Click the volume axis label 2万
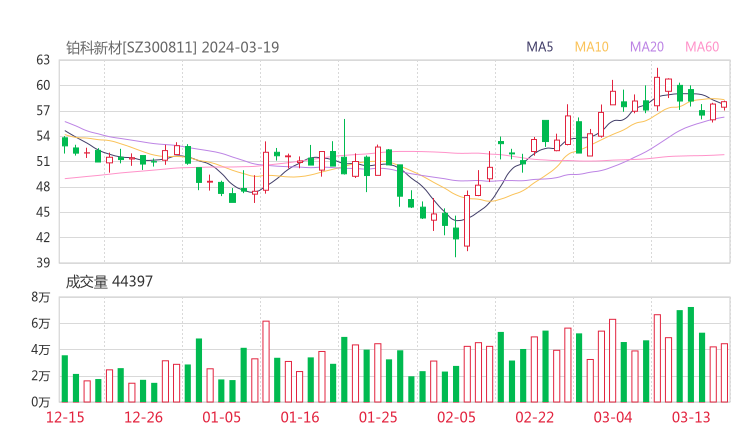The width and height of the screenshot is (740, 440). (x=41, y=376)
